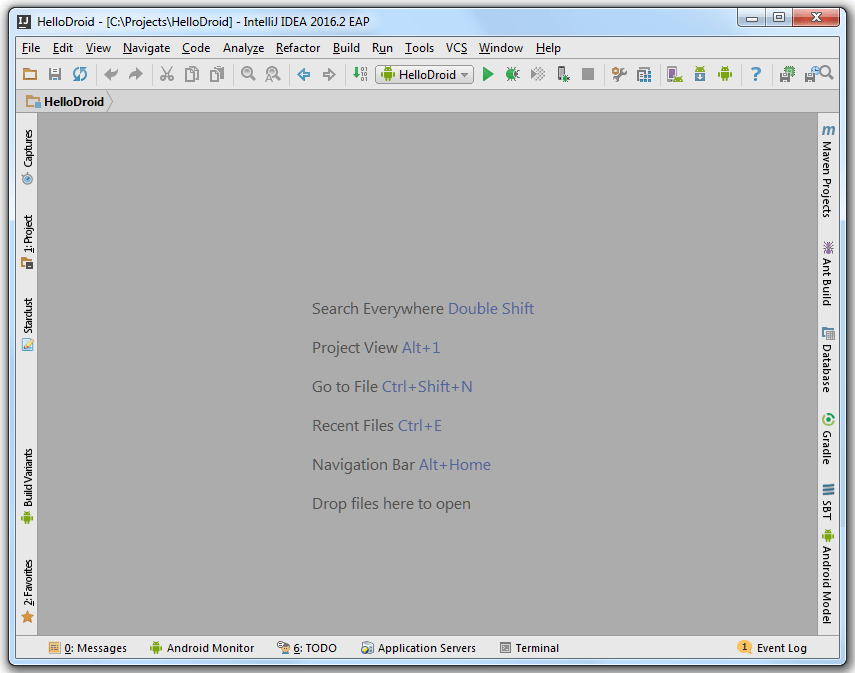Screen dimensions: 855x673
Task: Start debugging with the bug icon
Action: click(513, 74)
